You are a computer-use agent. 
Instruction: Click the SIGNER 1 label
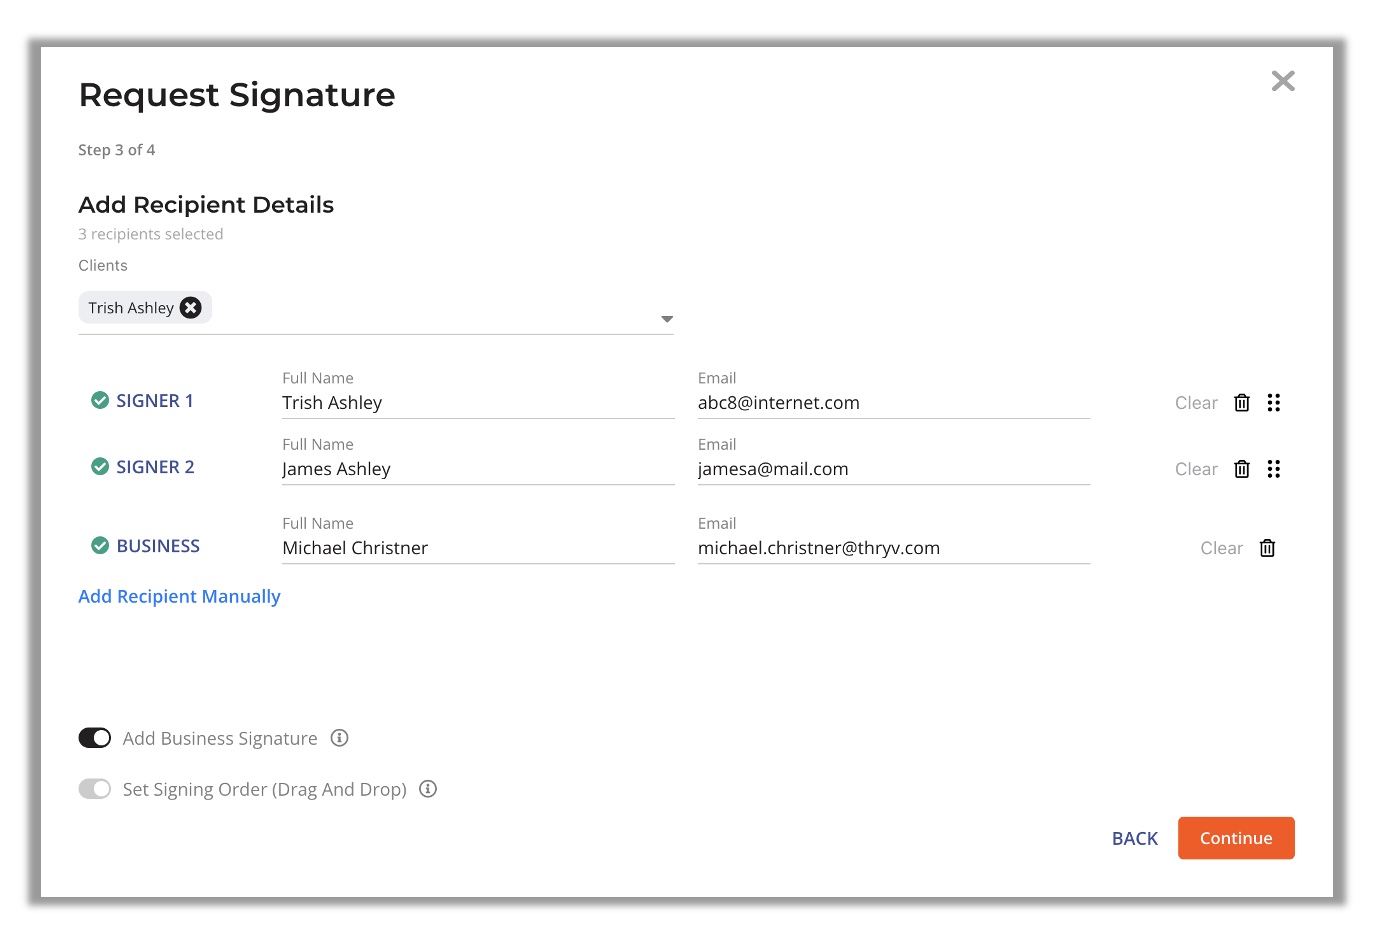coord(155,401)
